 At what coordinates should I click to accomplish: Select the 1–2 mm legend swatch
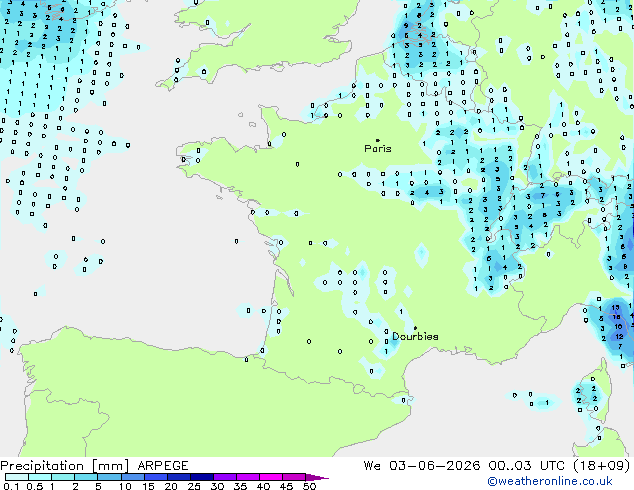pos(63,477)
